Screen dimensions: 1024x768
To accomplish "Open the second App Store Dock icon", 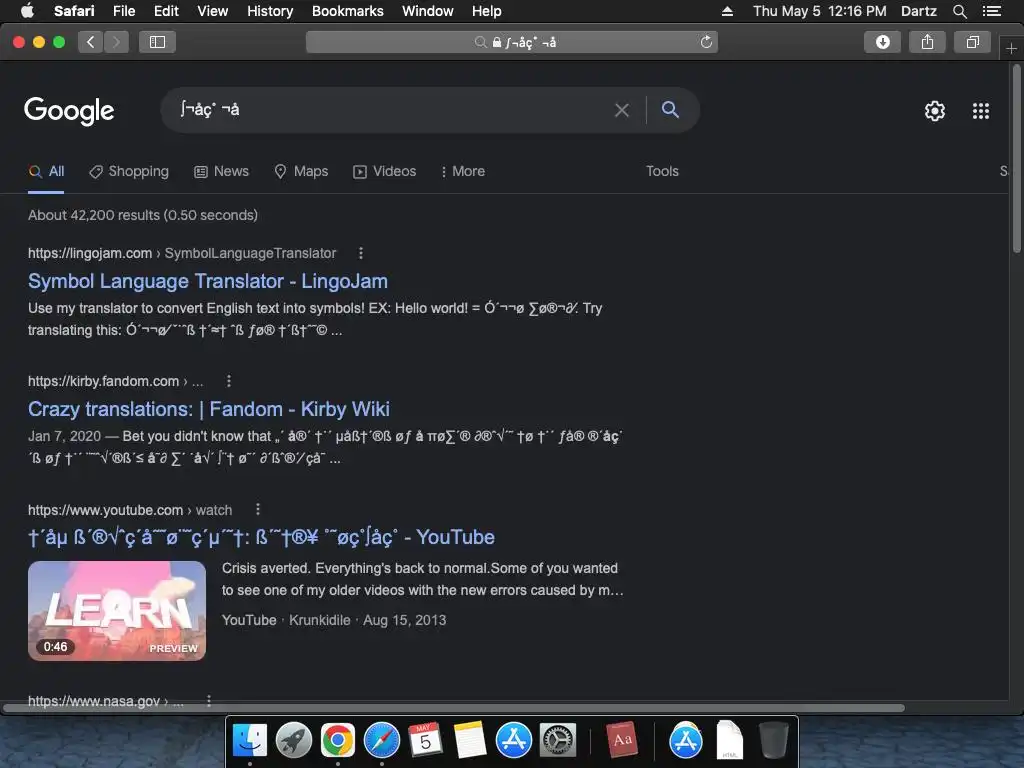I will pyautogui.click(x=686, y=740).
